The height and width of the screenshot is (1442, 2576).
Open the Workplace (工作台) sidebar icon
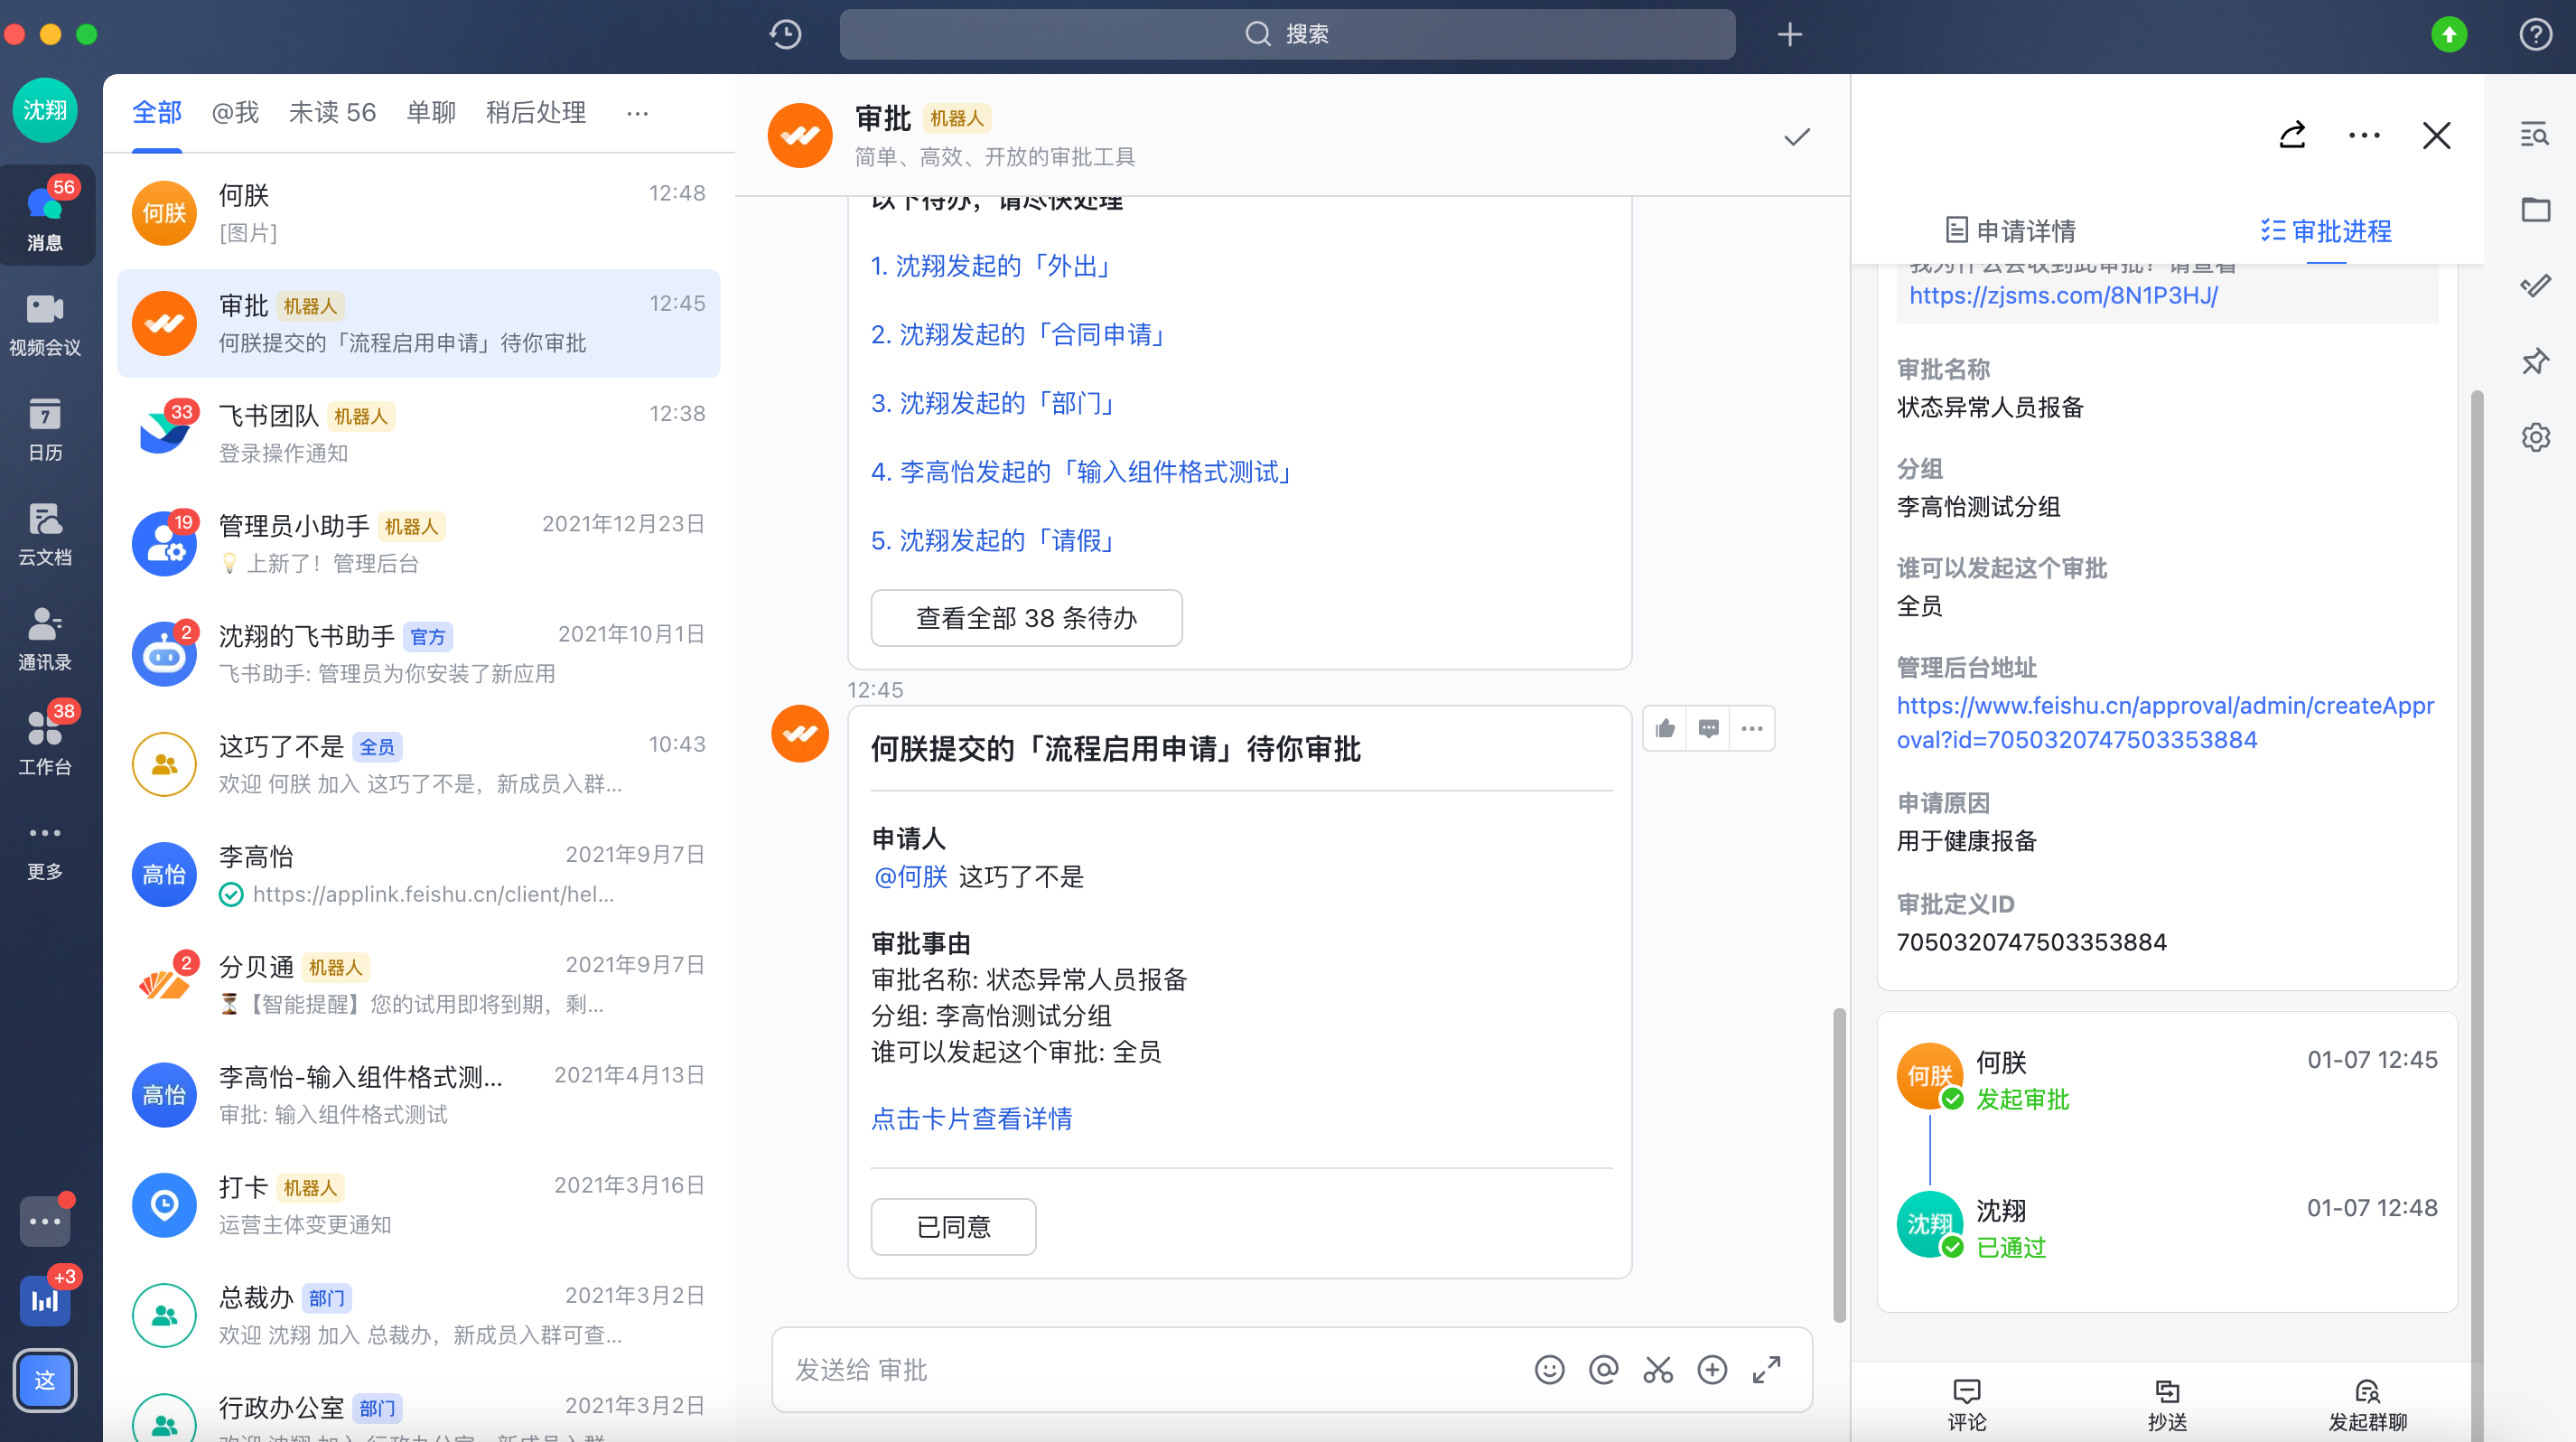coord(45,742)
